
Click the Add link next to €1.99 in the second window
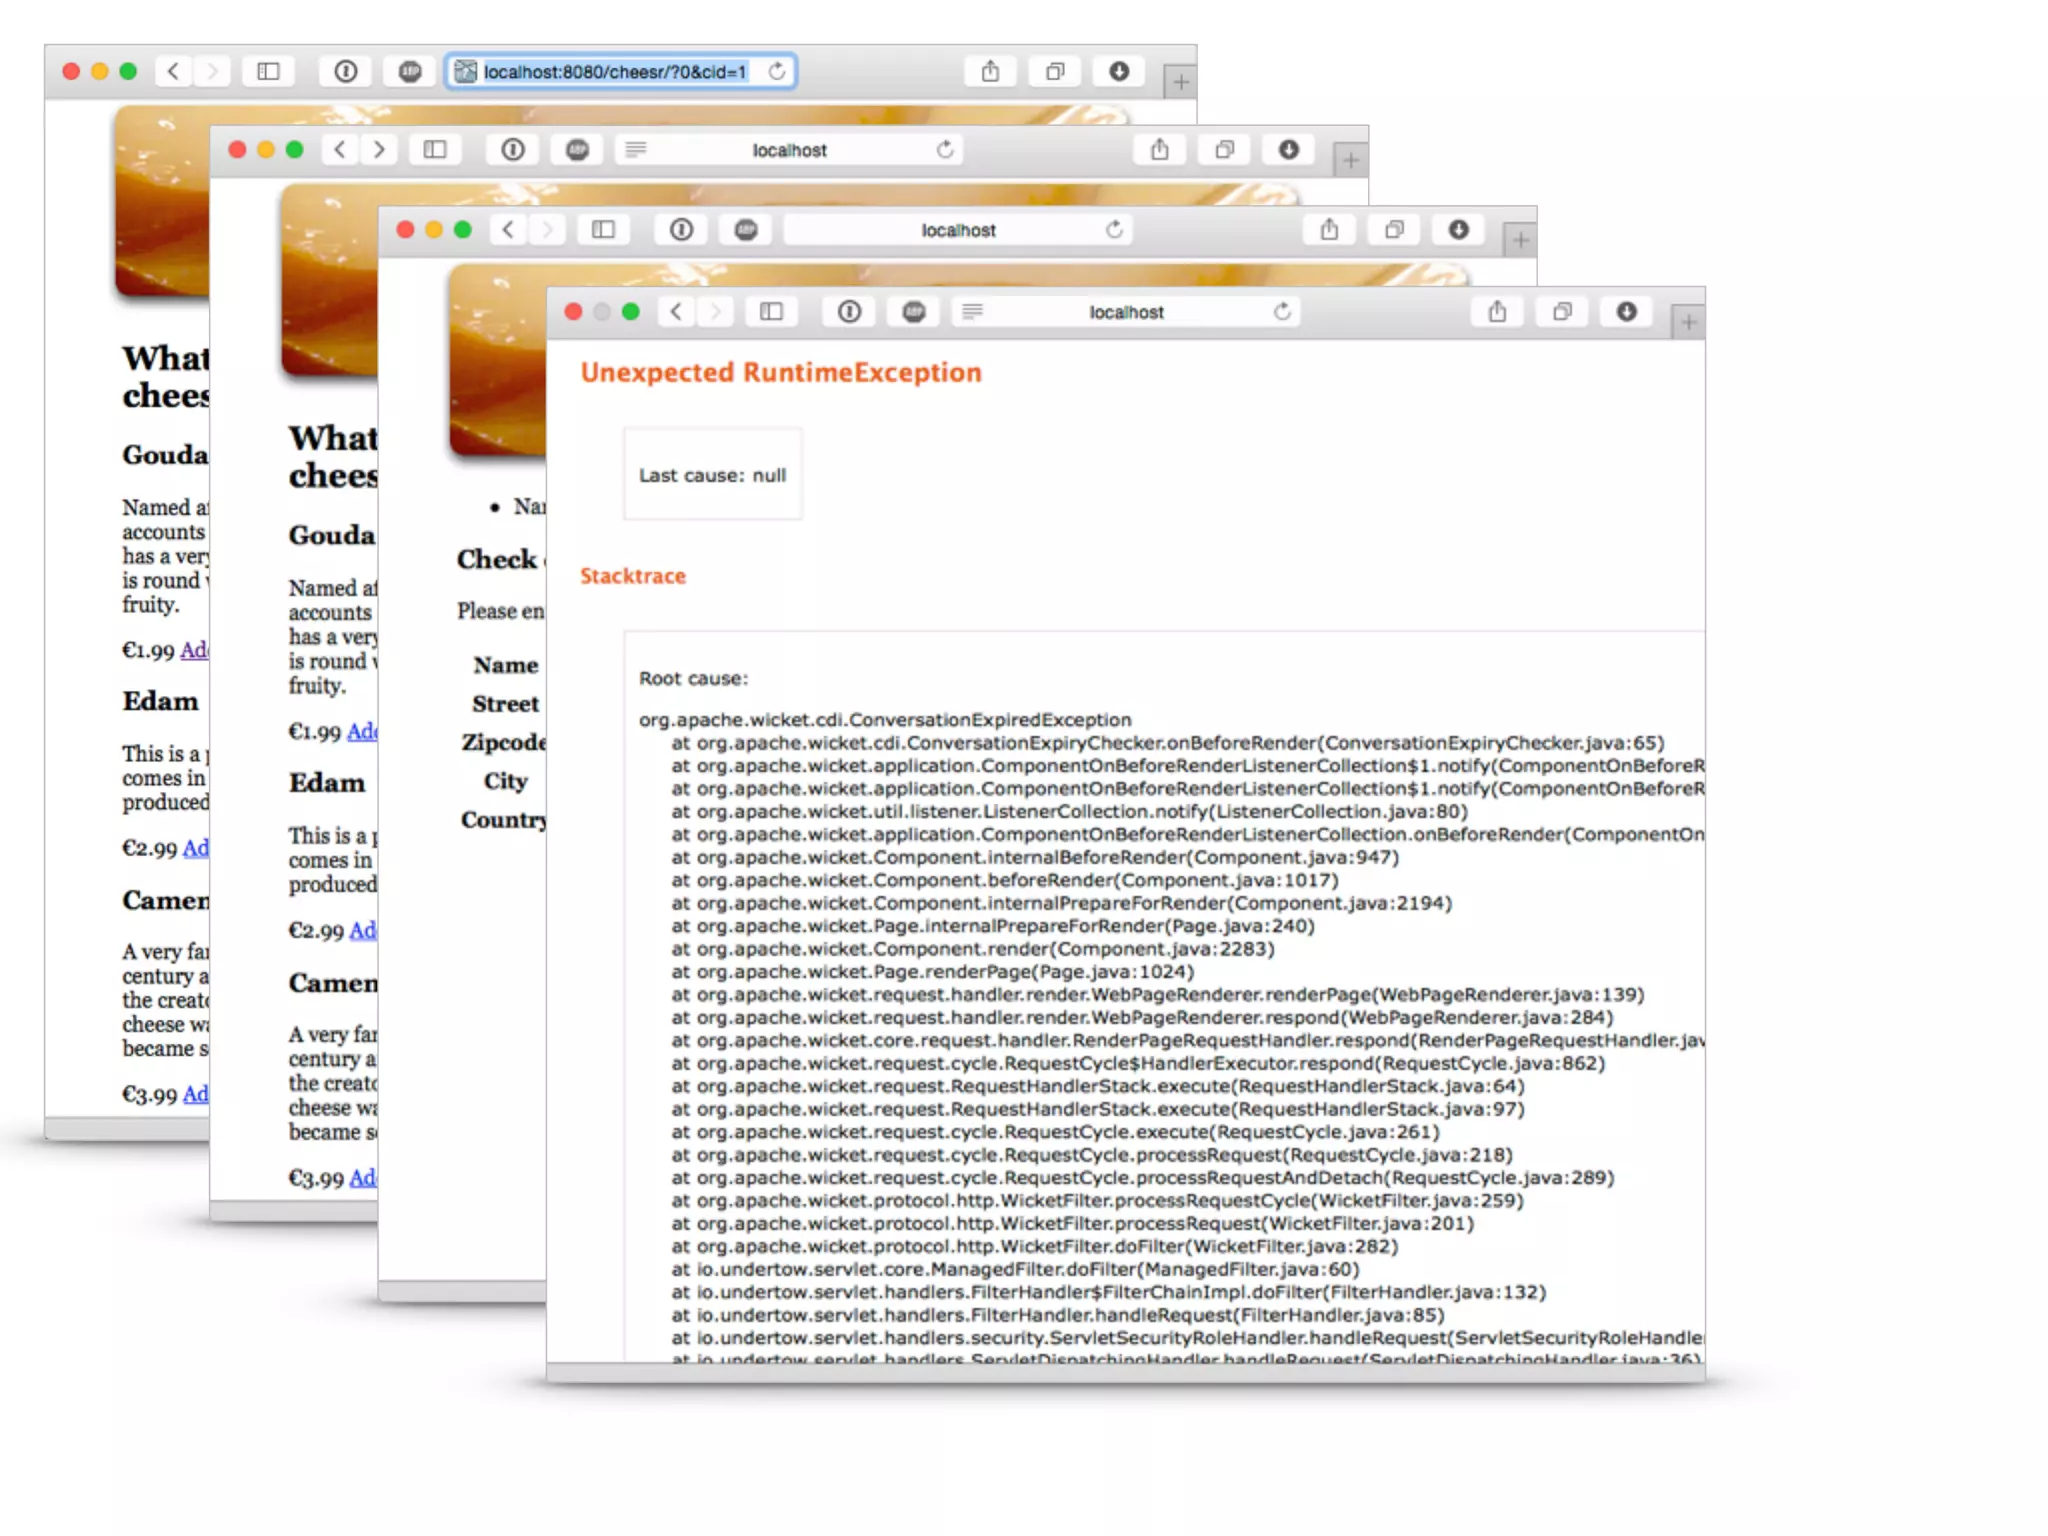(x=362, y=731)
